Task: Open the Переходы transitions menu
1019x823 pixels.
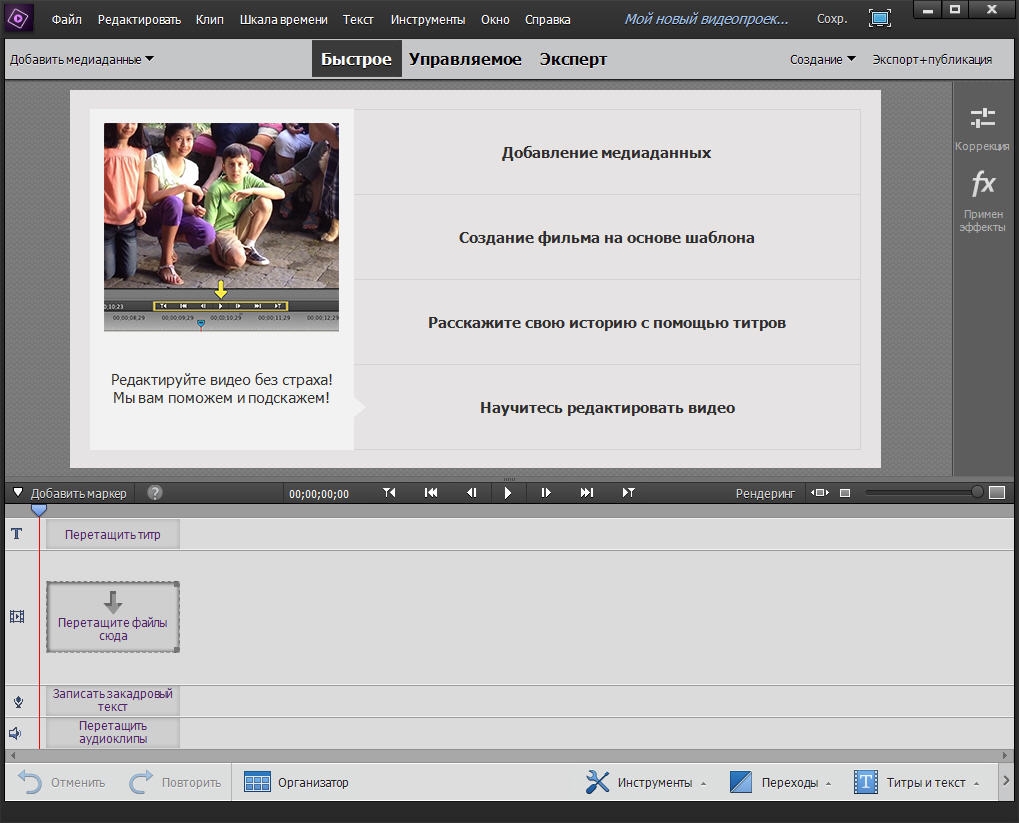Action: [x=780, y=782]
